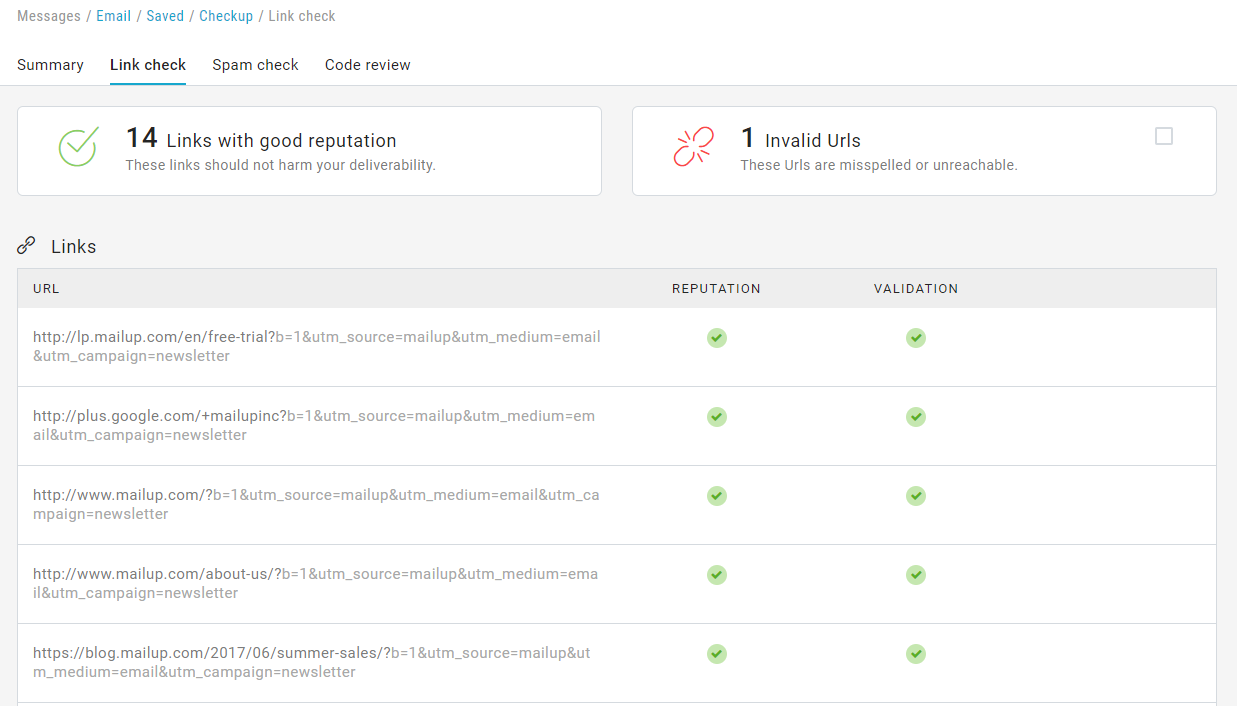Click validation checkmark for lp.mailup.com free-trial link
Viewport: 1237px width, 706px height.
click(x=915, y=338)
